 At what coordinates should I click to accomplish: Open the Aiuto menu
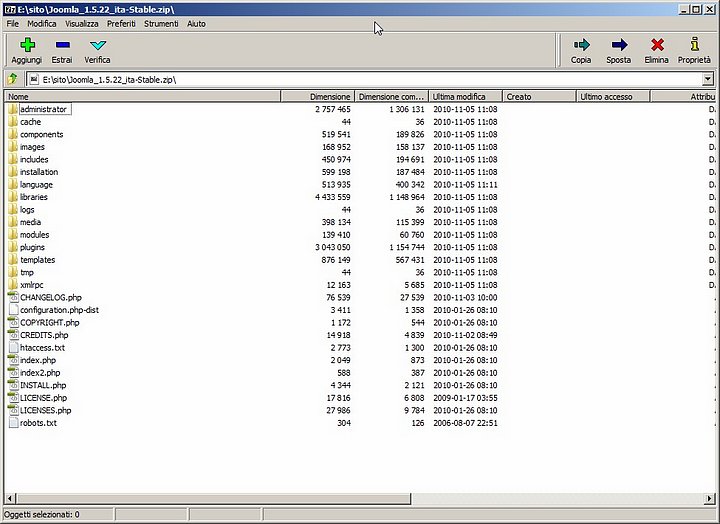[197, 23]
